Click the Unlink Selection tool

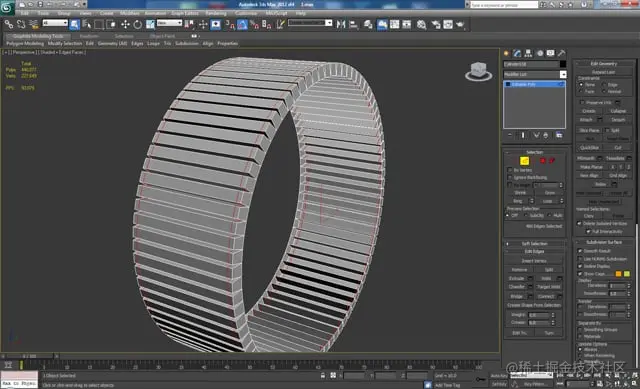(x=21, y=24)
